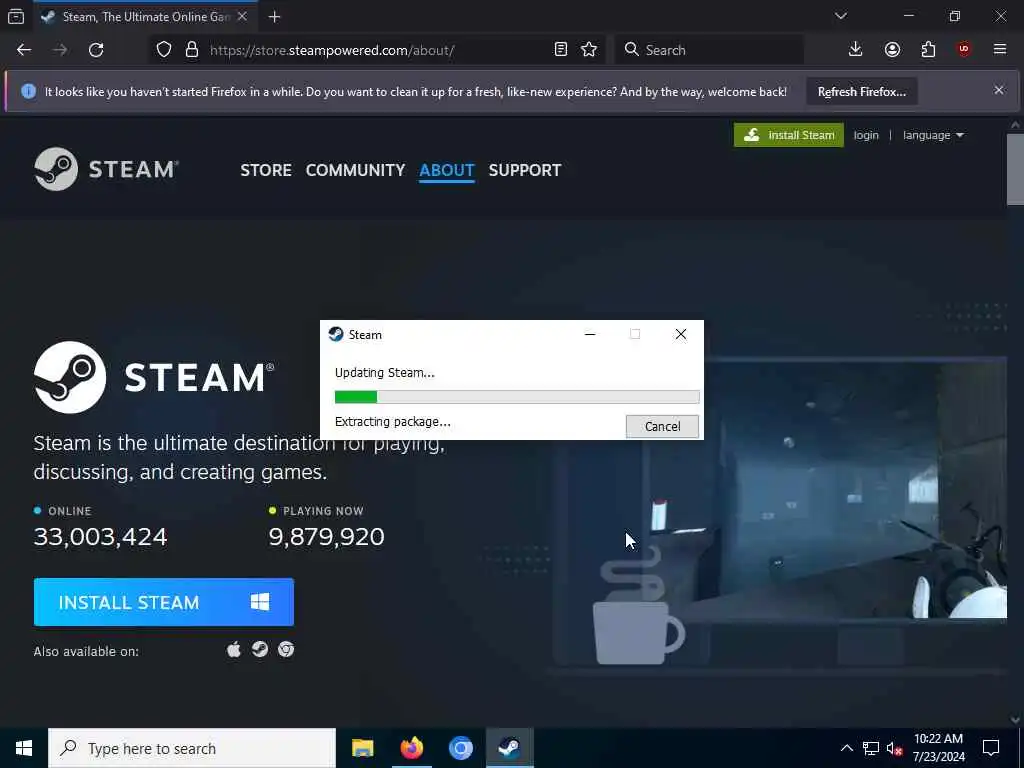The width and height of the screenshot is (1024, 768).
Task: Cancel the Steam update dialog
Action: click(x=662, y=426)
